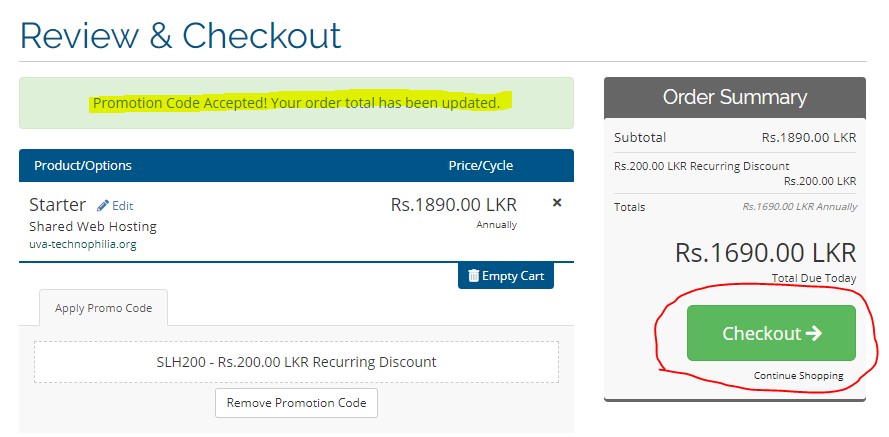Click the Review & Checkout page heading
Screen dimensions: 889x437
coord(181,36)
